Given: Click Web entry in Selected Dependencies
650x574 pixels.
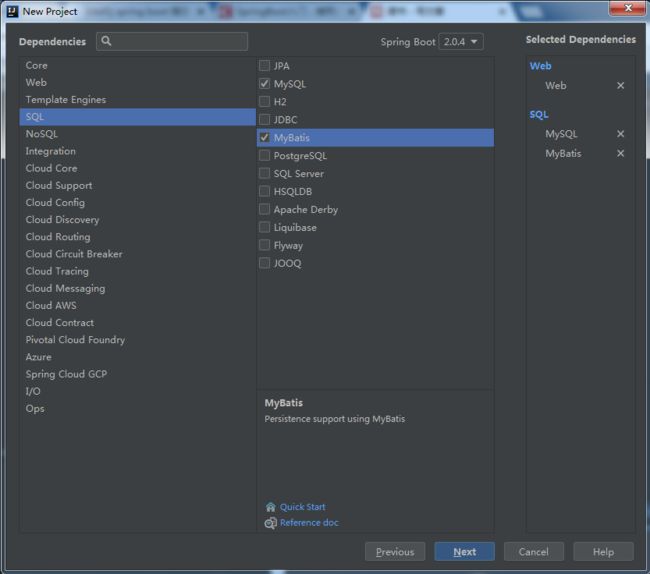Looking at the screenshot, I should point(555,85).
